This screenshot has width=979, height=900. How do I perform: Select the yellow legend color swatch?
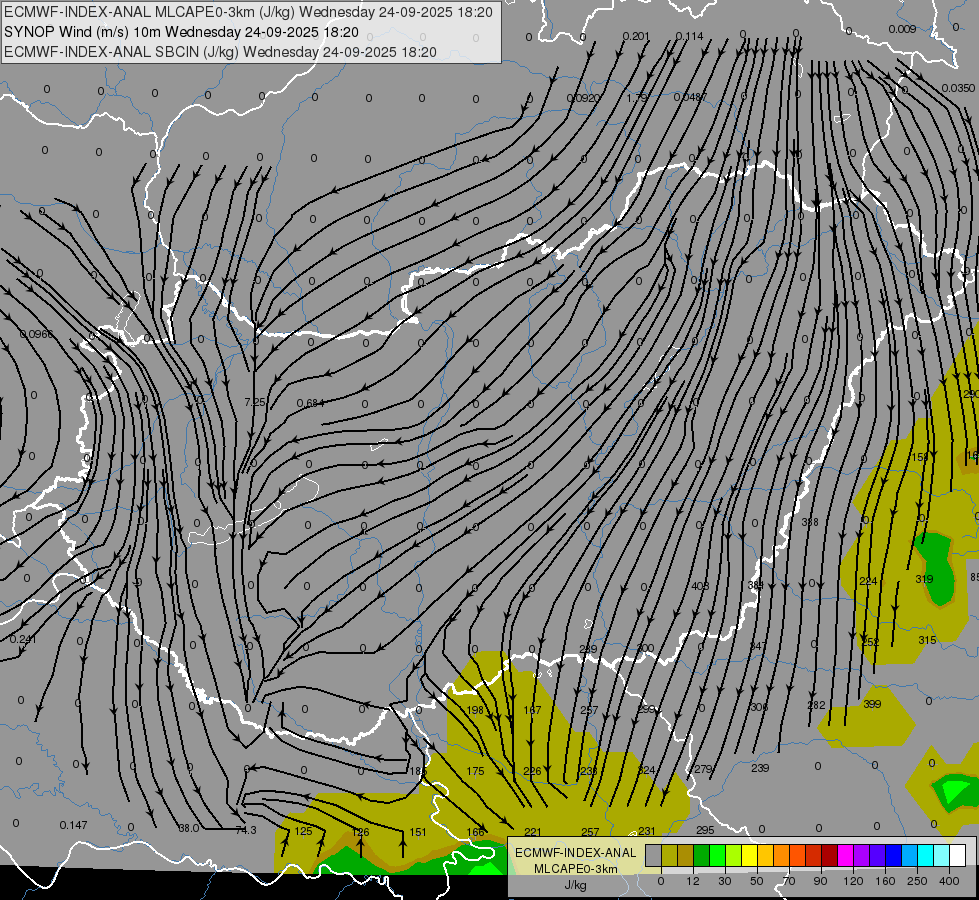(749, 855)
